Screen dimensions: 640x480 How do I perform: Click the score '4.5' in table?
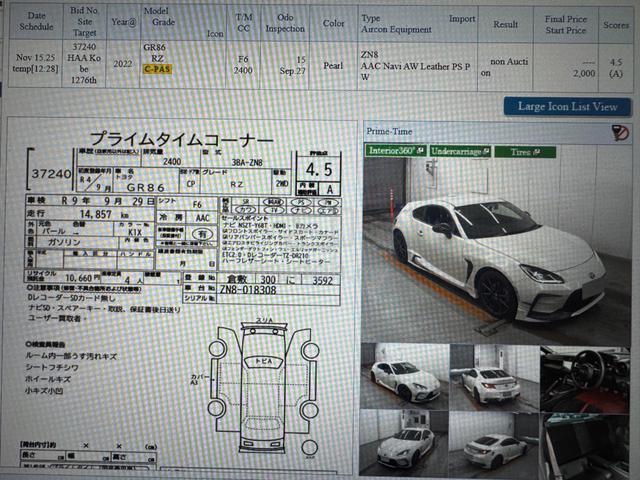tap(616, 62)
